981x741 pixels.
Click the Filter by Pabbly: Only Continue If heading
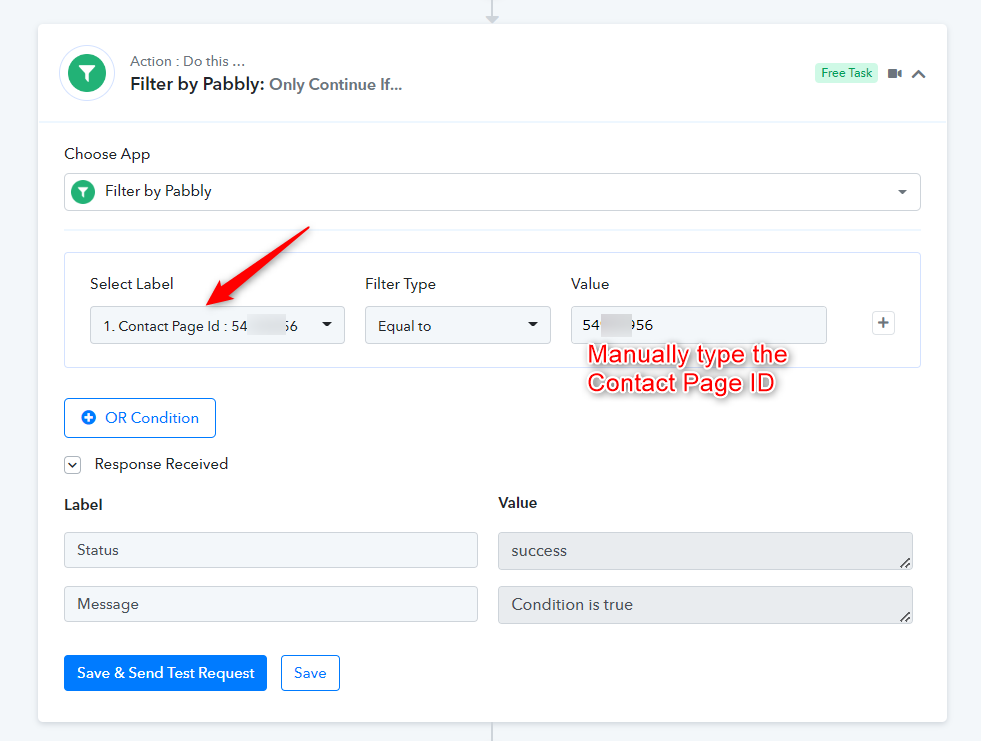click(266, 84)
